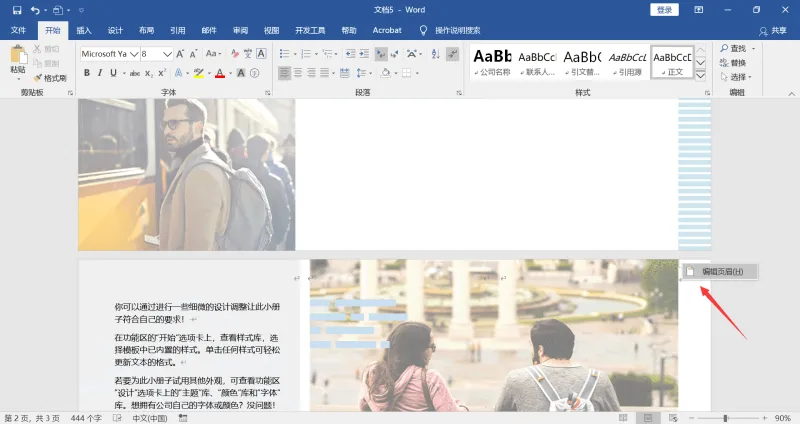Apply the 公司名称 style
The image size is (800, 424).
[492, 63]
